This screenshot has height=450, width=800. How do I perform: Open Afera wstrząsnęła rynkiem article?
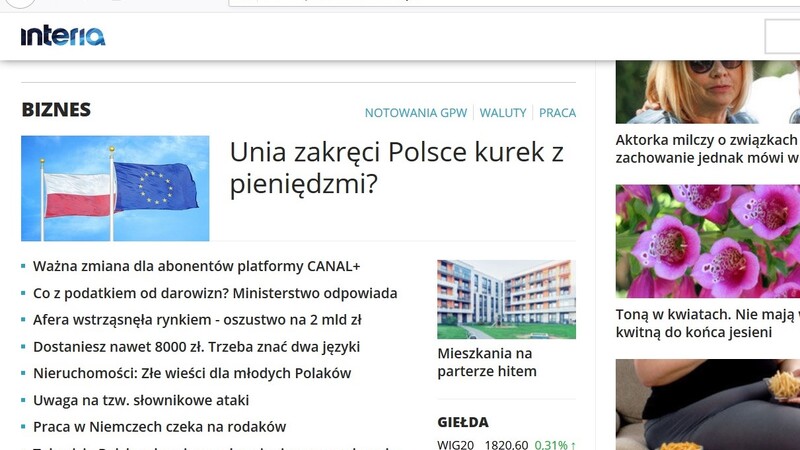(197, 320)
